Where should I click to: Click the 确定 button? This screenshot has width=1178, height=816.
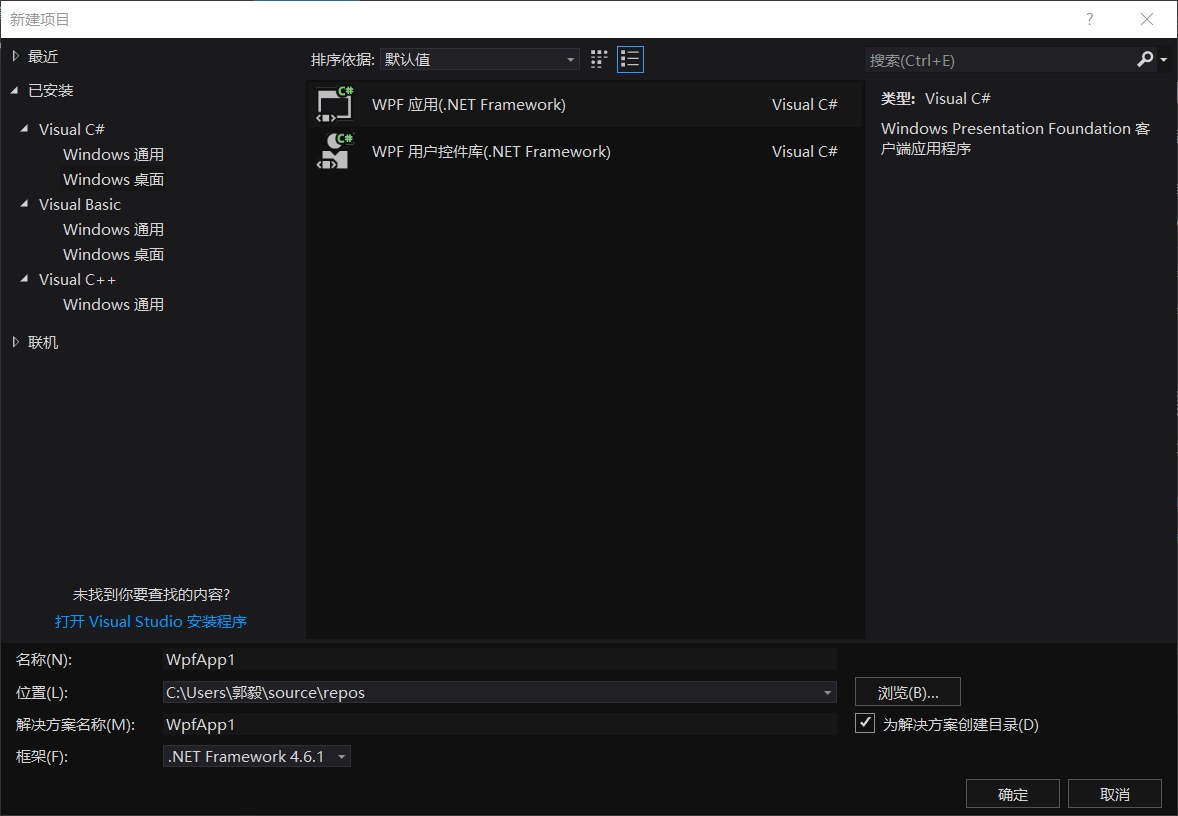[1013, 793]
